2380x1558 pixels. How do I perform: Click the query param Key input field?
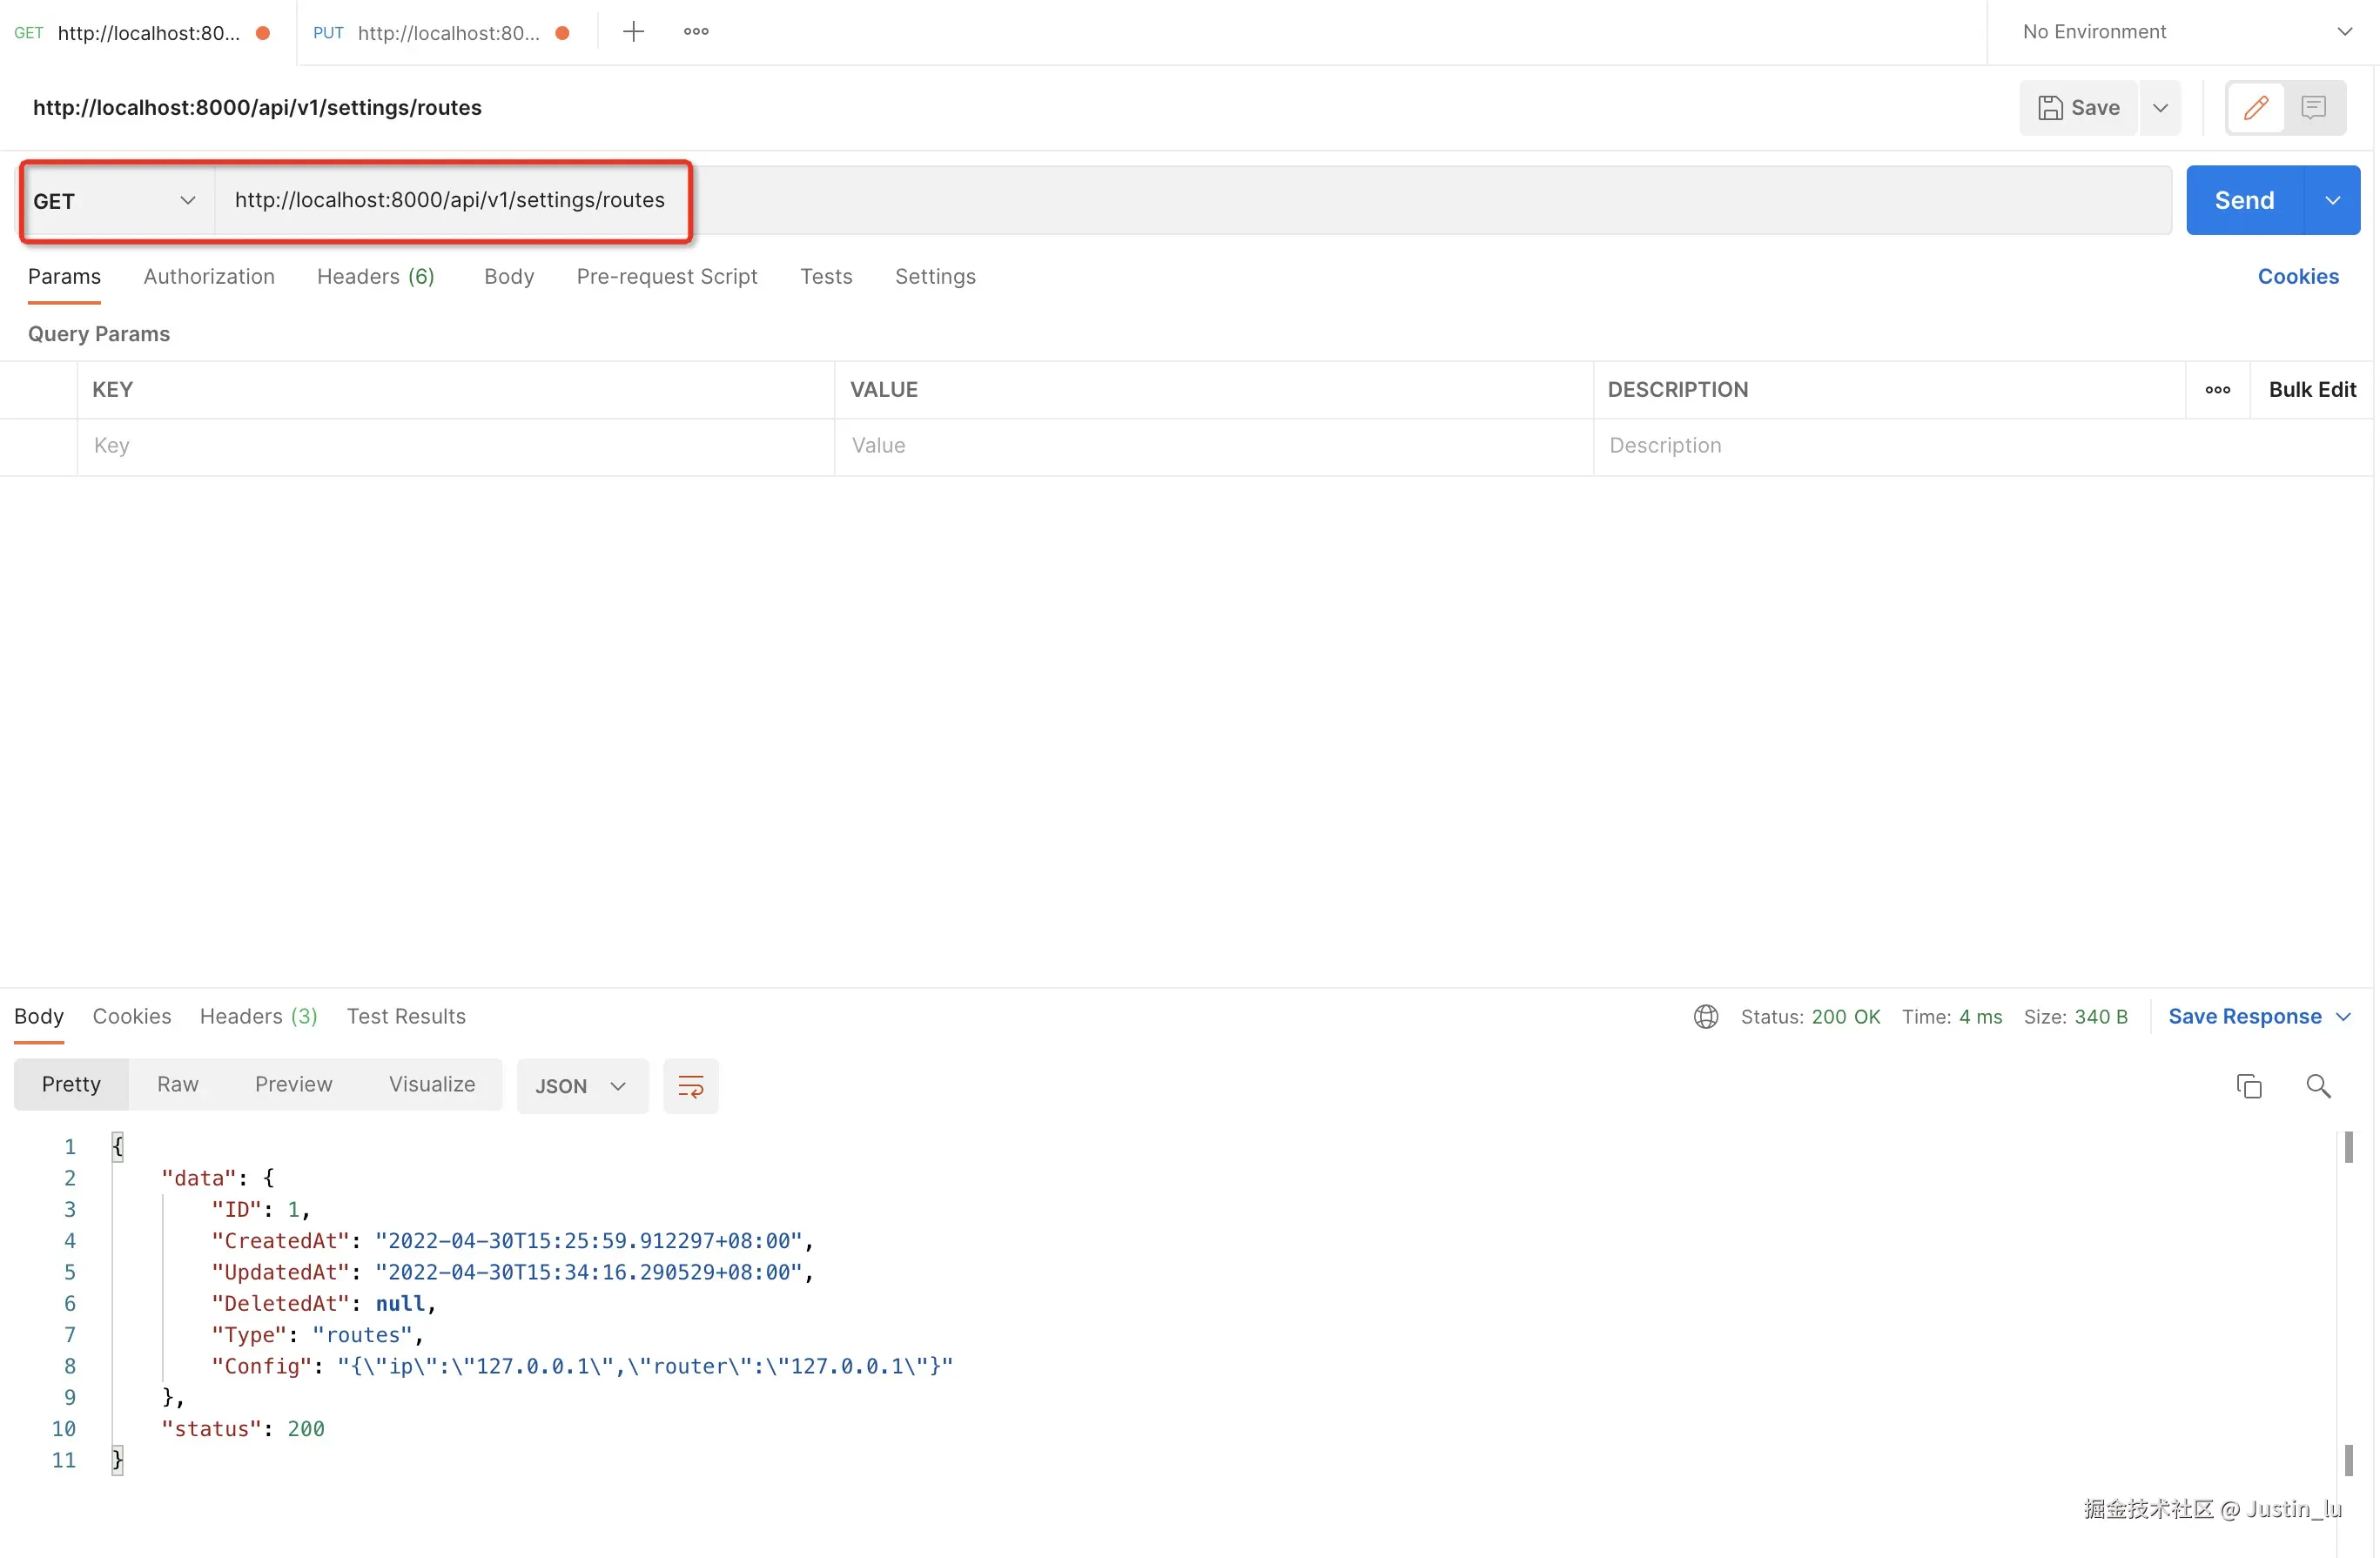tap(455, 446)
